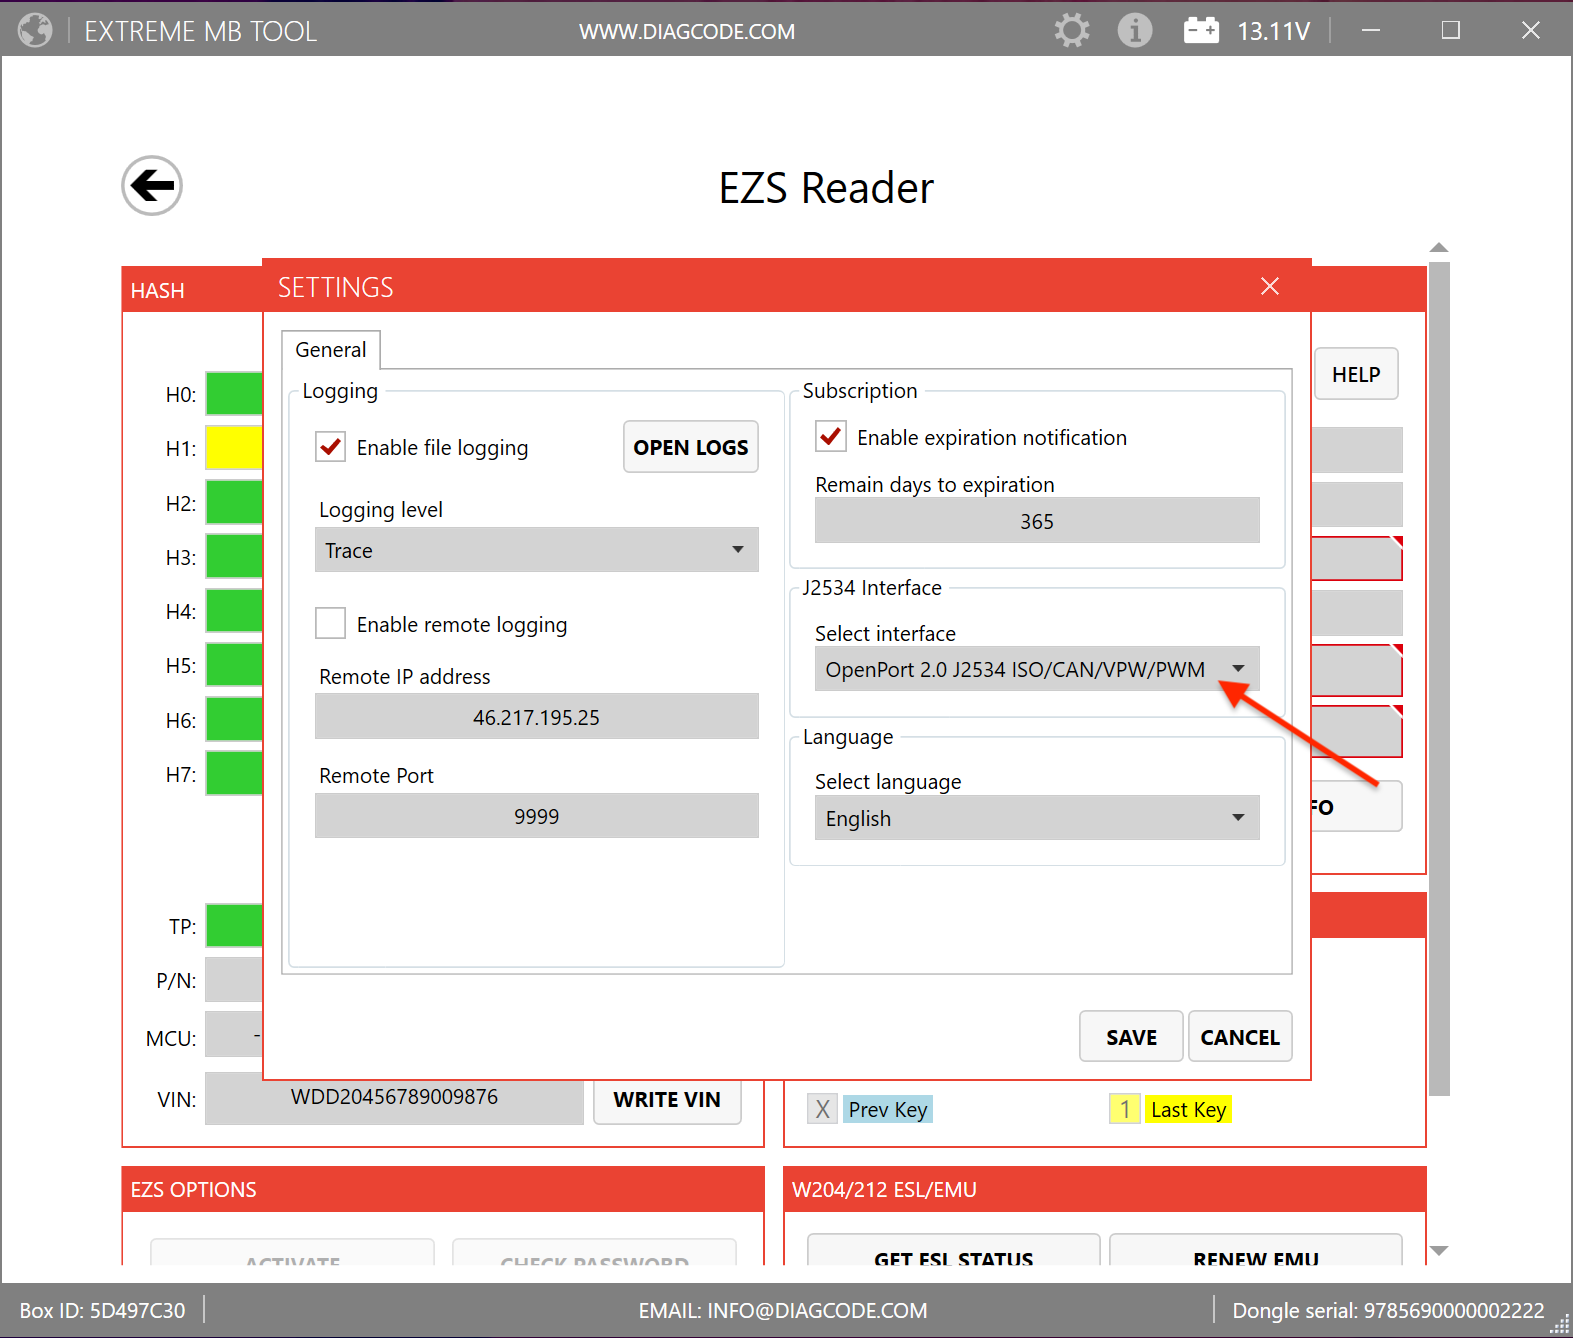Viewport: 1573px width, 1338px height.
Task: Select the General tab
Action: coord(331,350)
